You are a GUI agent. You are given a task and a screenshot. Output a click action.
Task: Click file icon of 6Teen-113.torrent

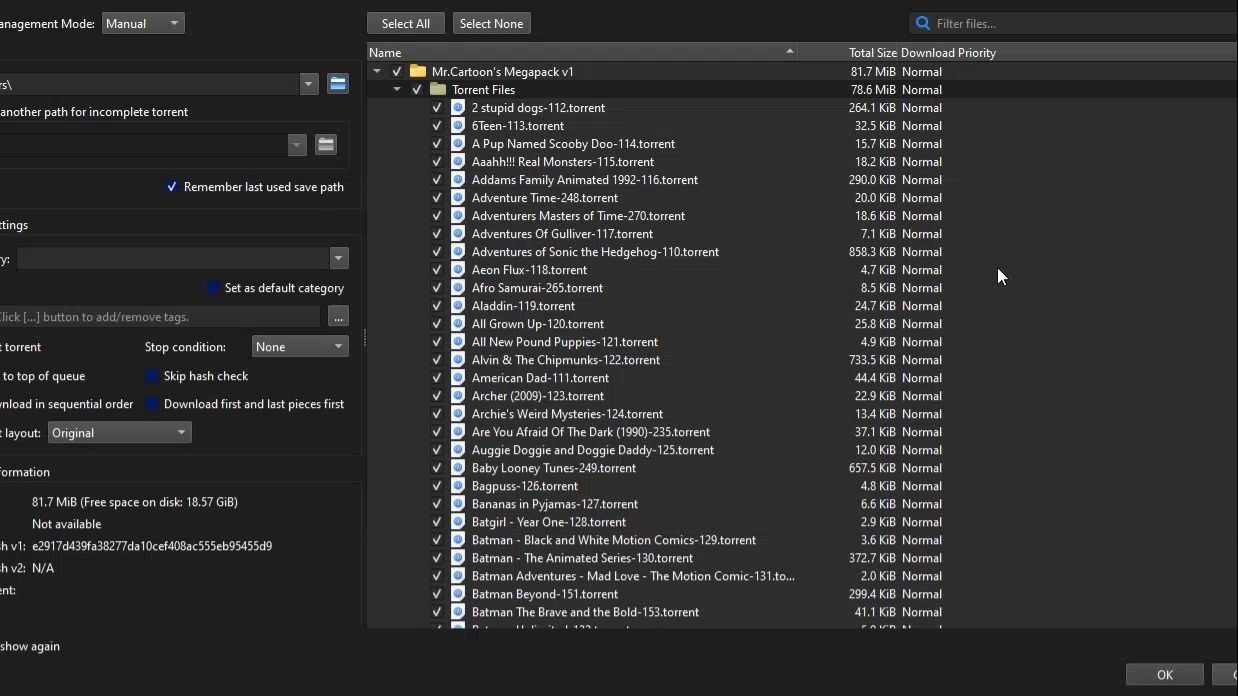coord(458,125)
